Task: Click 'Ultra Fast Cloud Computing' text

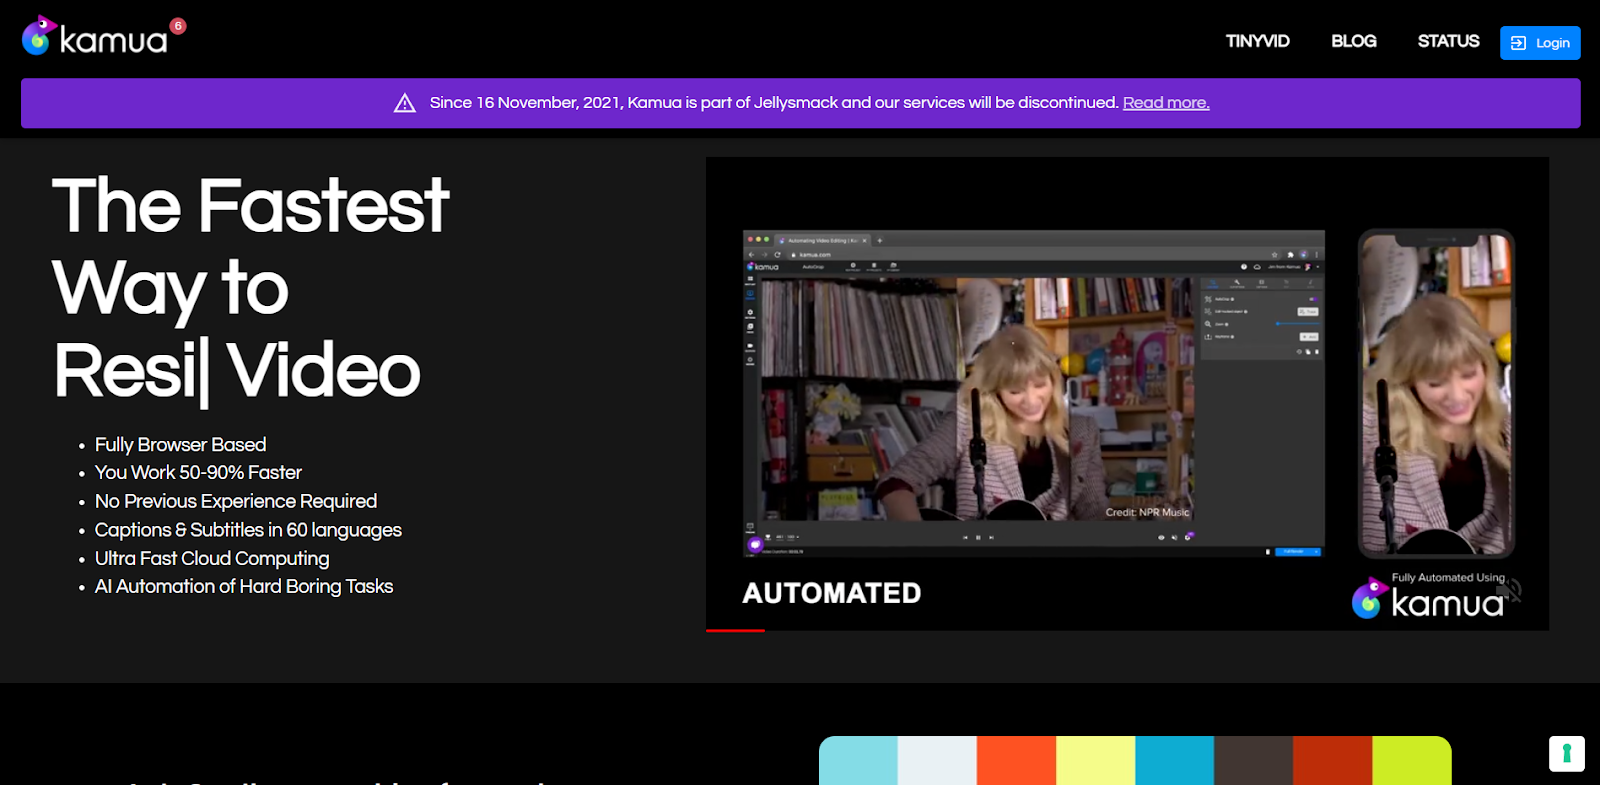Action: click(212, 558)
